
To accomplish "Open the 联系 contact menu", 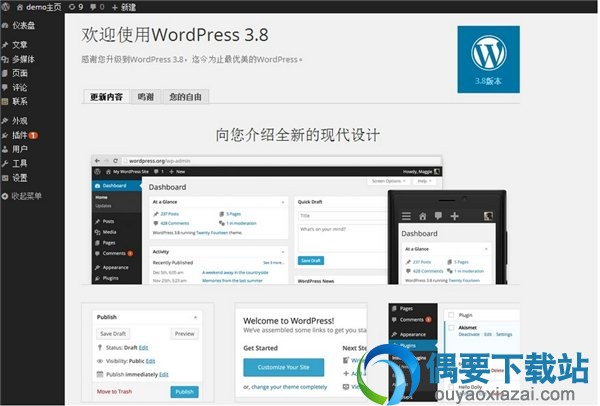I will tap(20, 101).
